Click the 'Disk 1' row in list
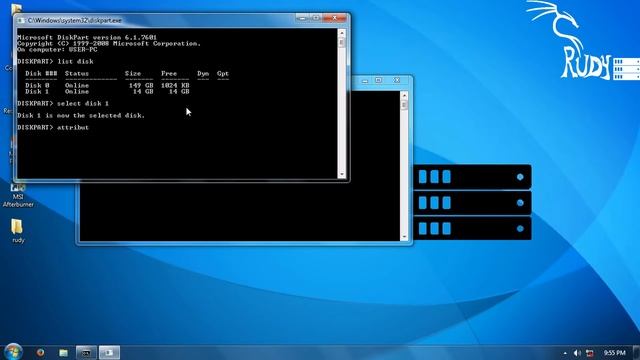The height and width of the screenshot is (360, 640). [x=107, y=91]
